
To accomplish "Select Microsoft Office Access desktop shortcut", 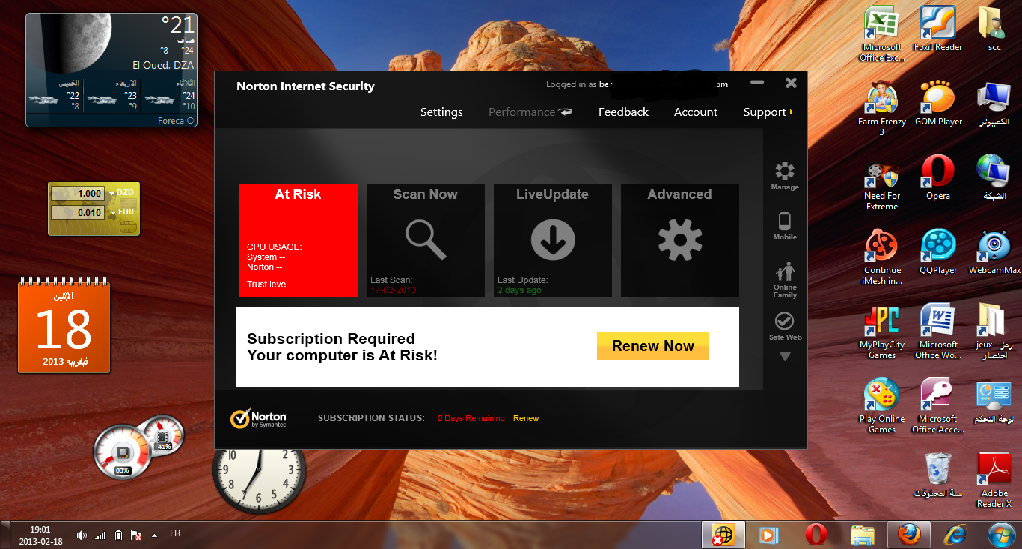I will coord(938,406).
